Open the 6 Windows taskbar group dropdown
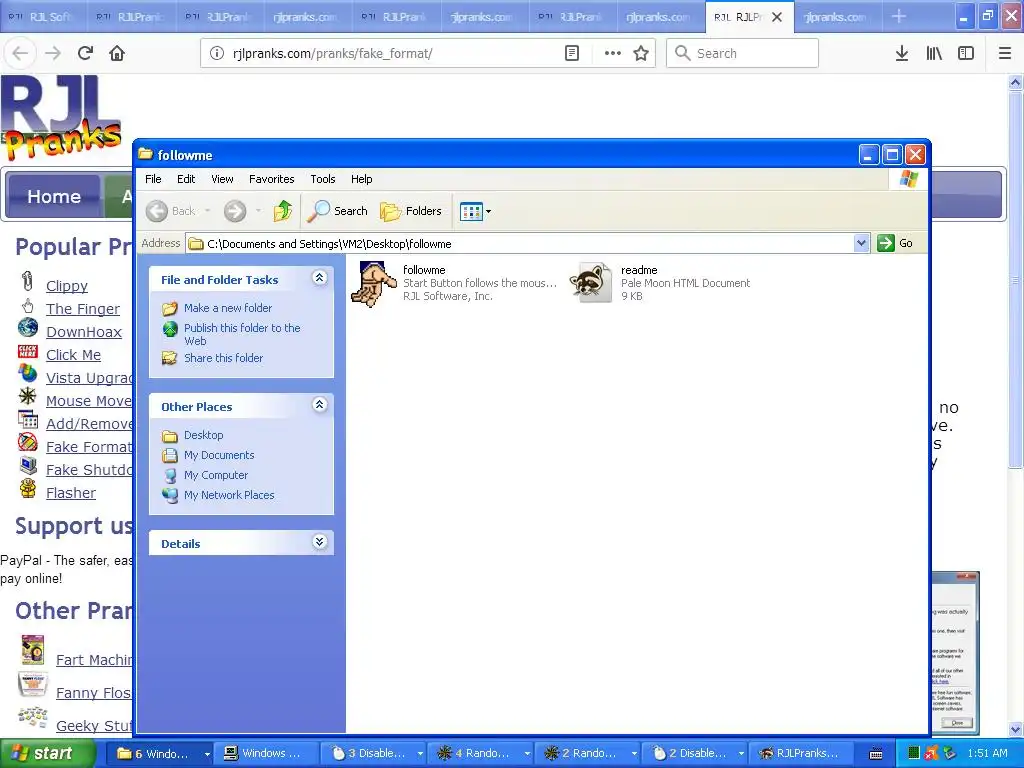 tap(207, 754)
